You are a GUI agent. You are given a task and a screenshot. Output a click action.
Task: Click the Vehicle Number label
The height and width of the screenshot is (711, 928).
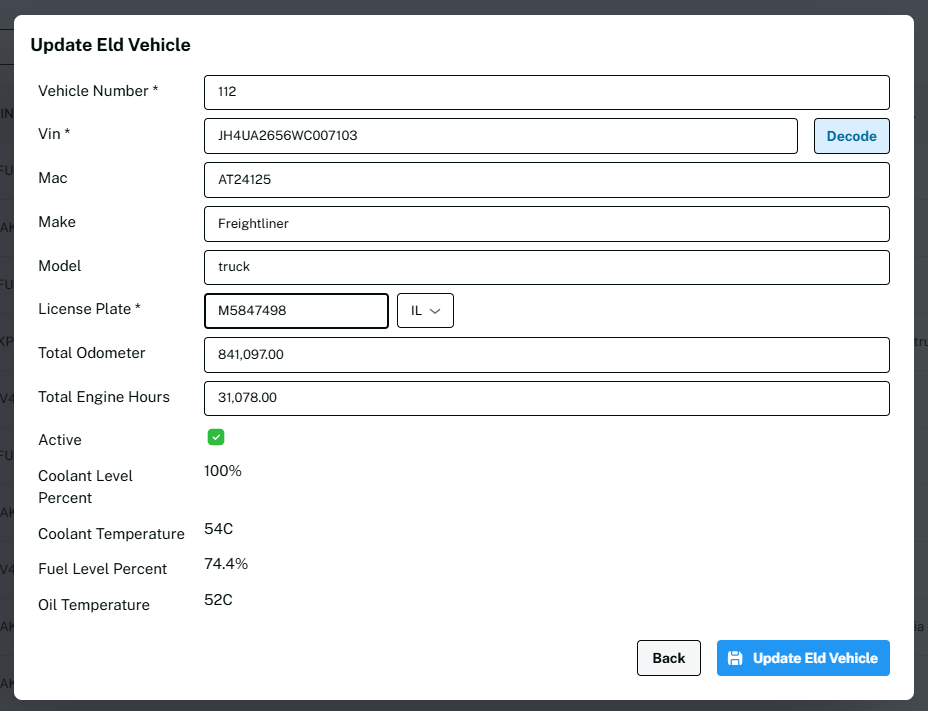tap(98, 91)
